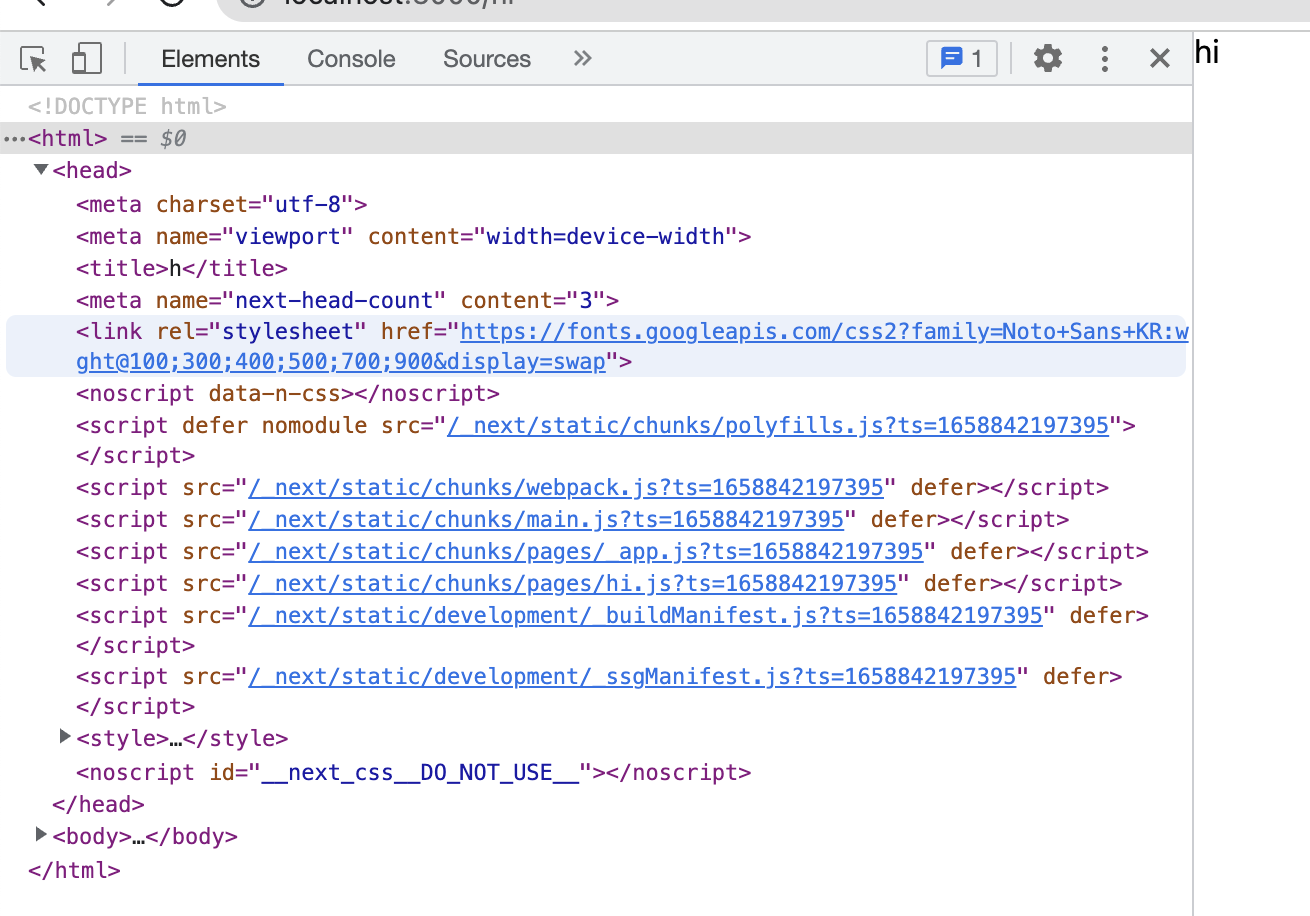Select the next-head-count meta node
The image size is (1310, 916).
click(348, 300)
